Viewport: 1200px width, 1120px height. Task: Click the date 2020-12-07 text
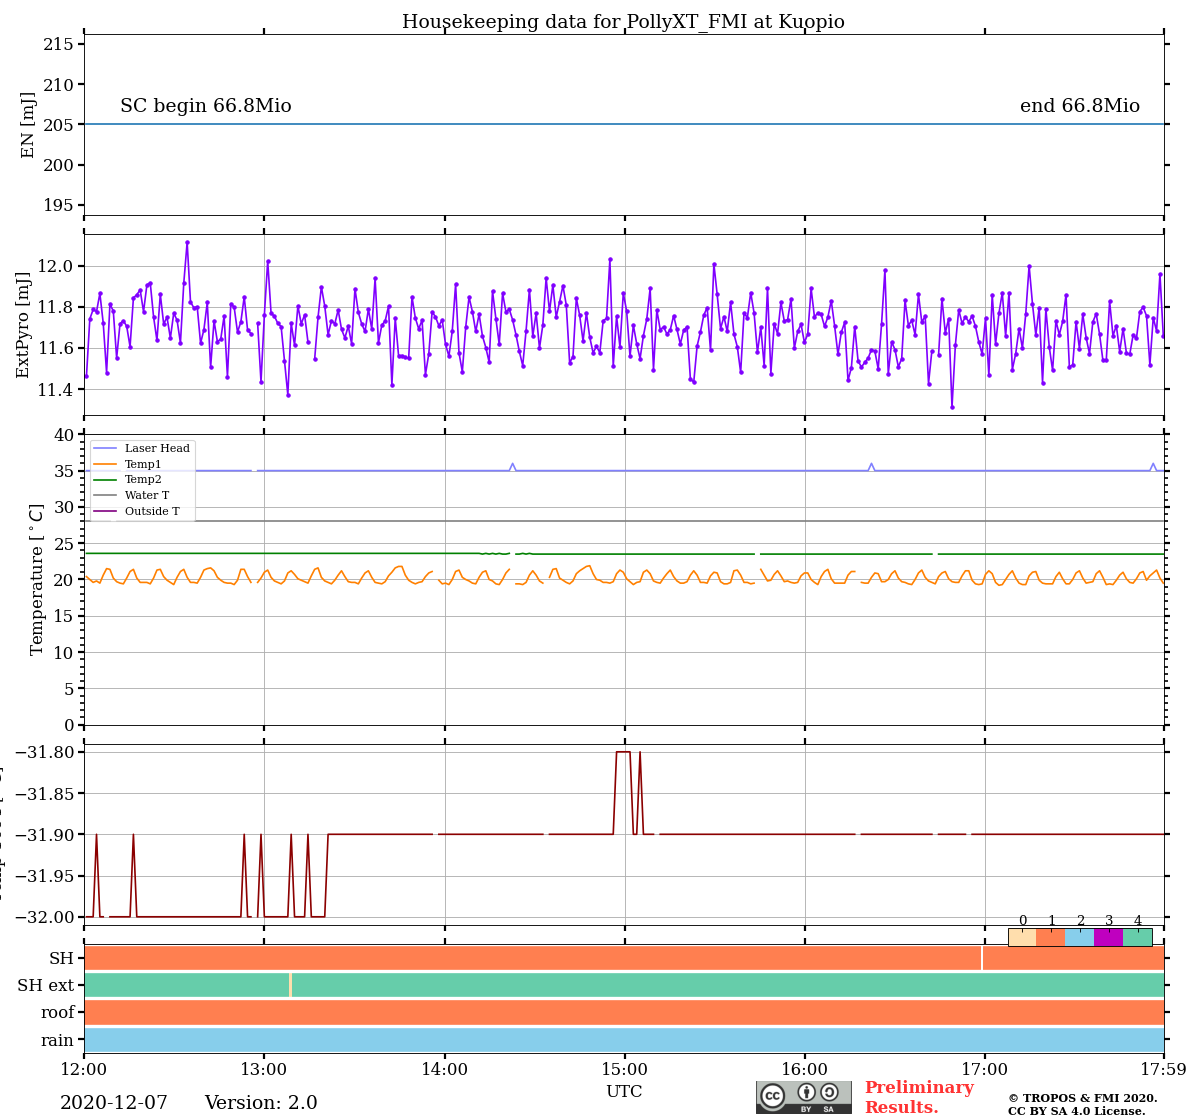(x=114, y=1103)
